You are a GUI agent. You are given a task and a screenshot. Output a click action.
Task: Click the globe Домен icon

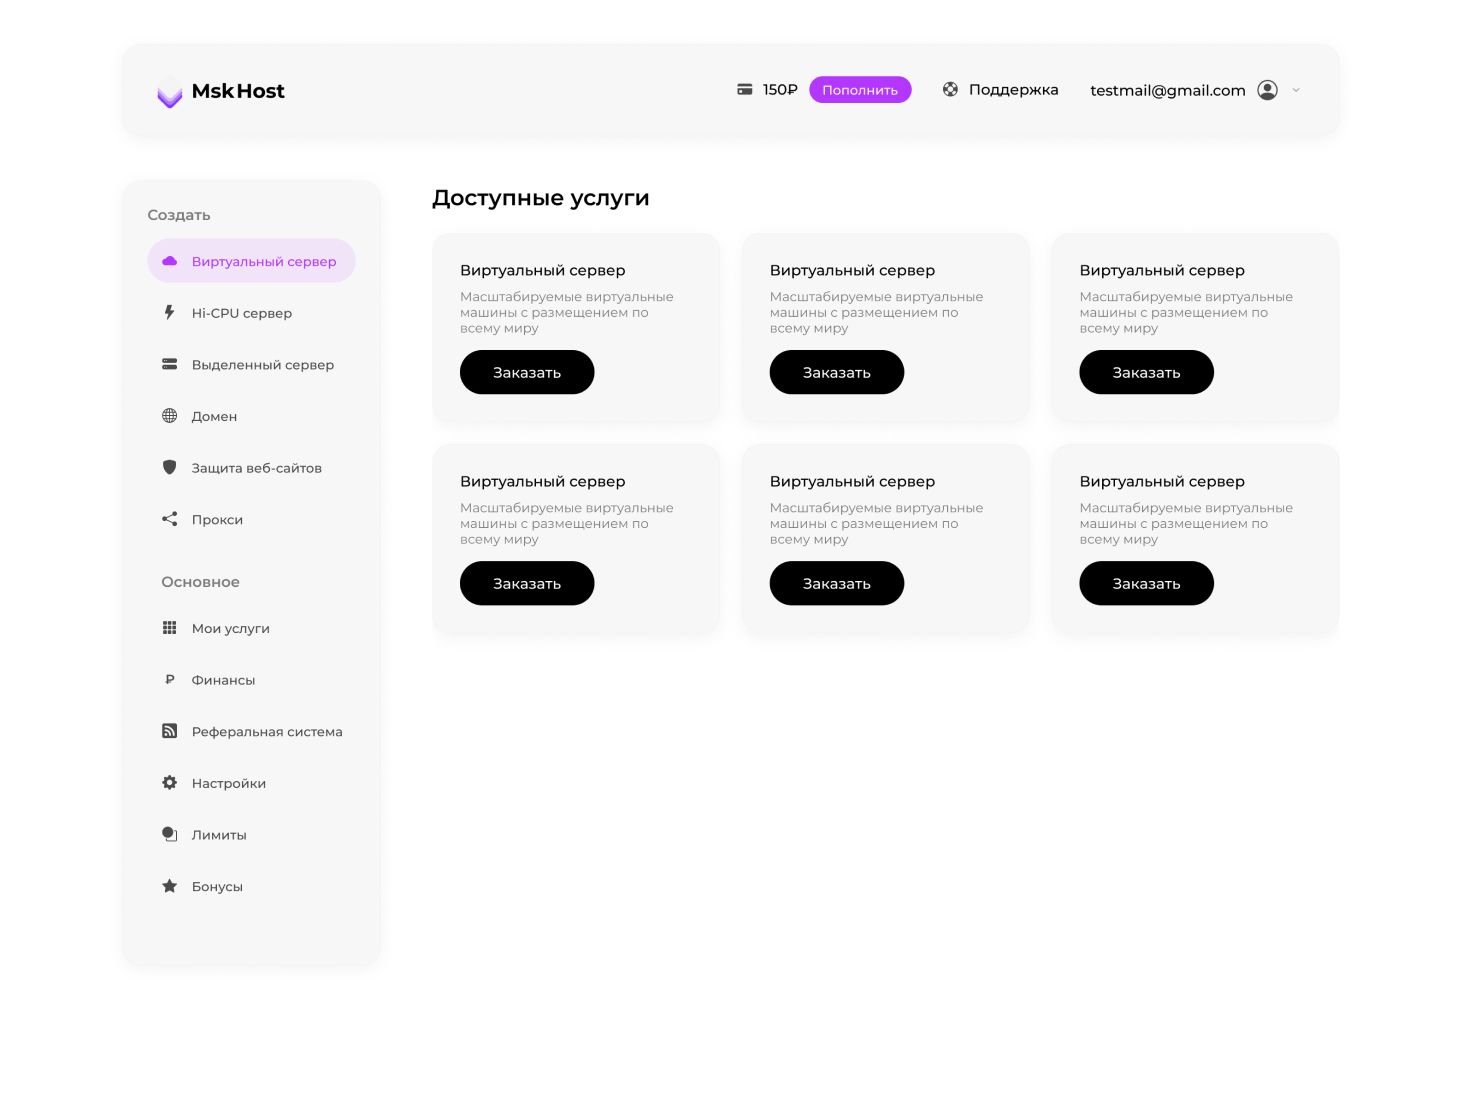(169, 416)
